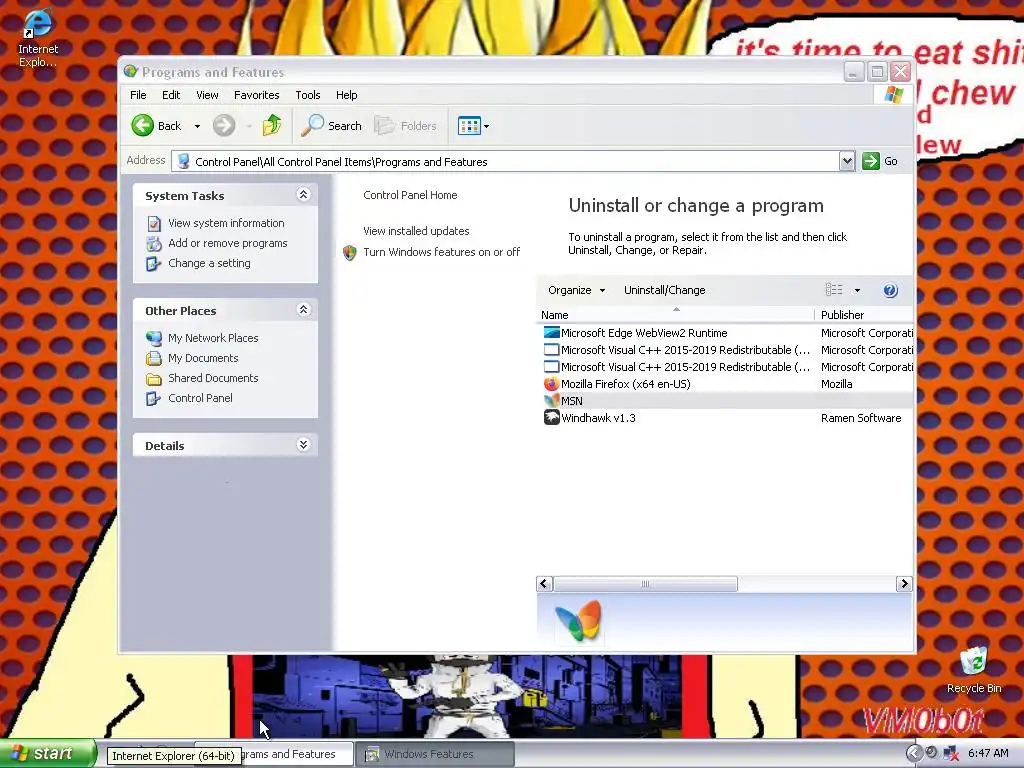Click the My Documents folder icon
This screenshot has width=1024, height=768.
pos(153,358)
